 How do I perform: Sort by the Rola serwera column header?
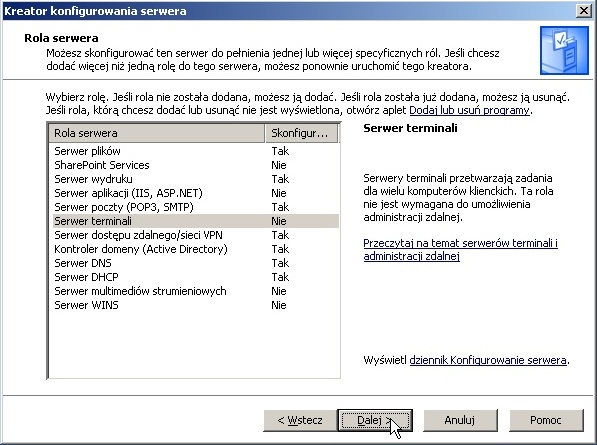(x=156, y=133)
